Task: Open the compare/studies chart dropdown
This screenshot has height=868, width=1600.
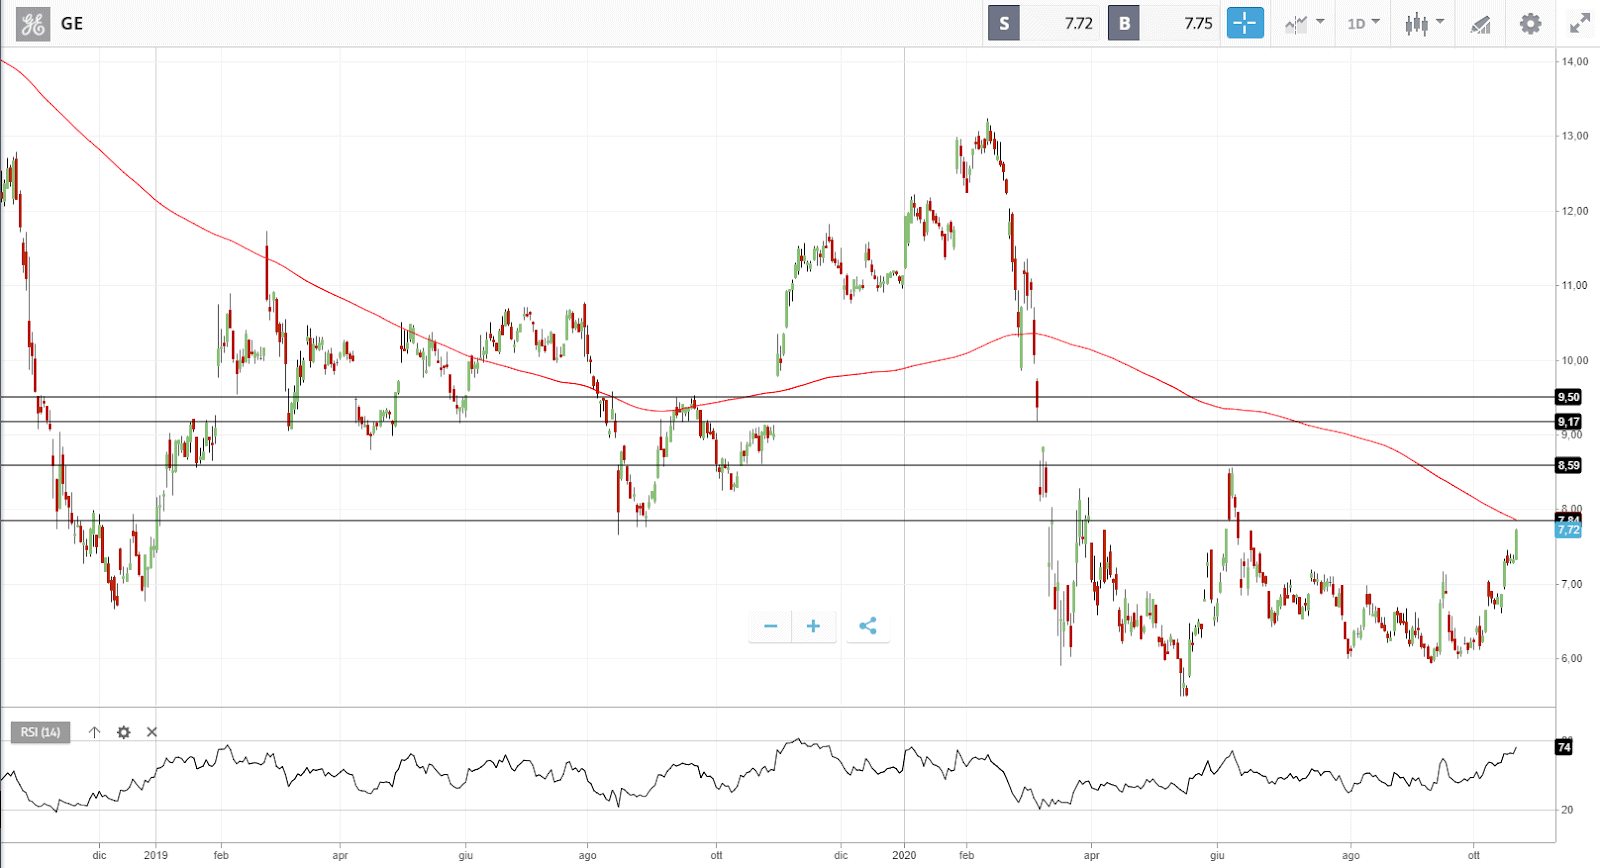Action: pos(1304,23)
